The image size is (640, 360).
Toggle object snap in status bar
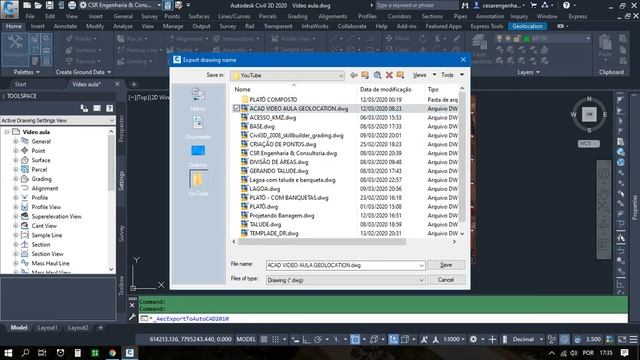point(355,339)
